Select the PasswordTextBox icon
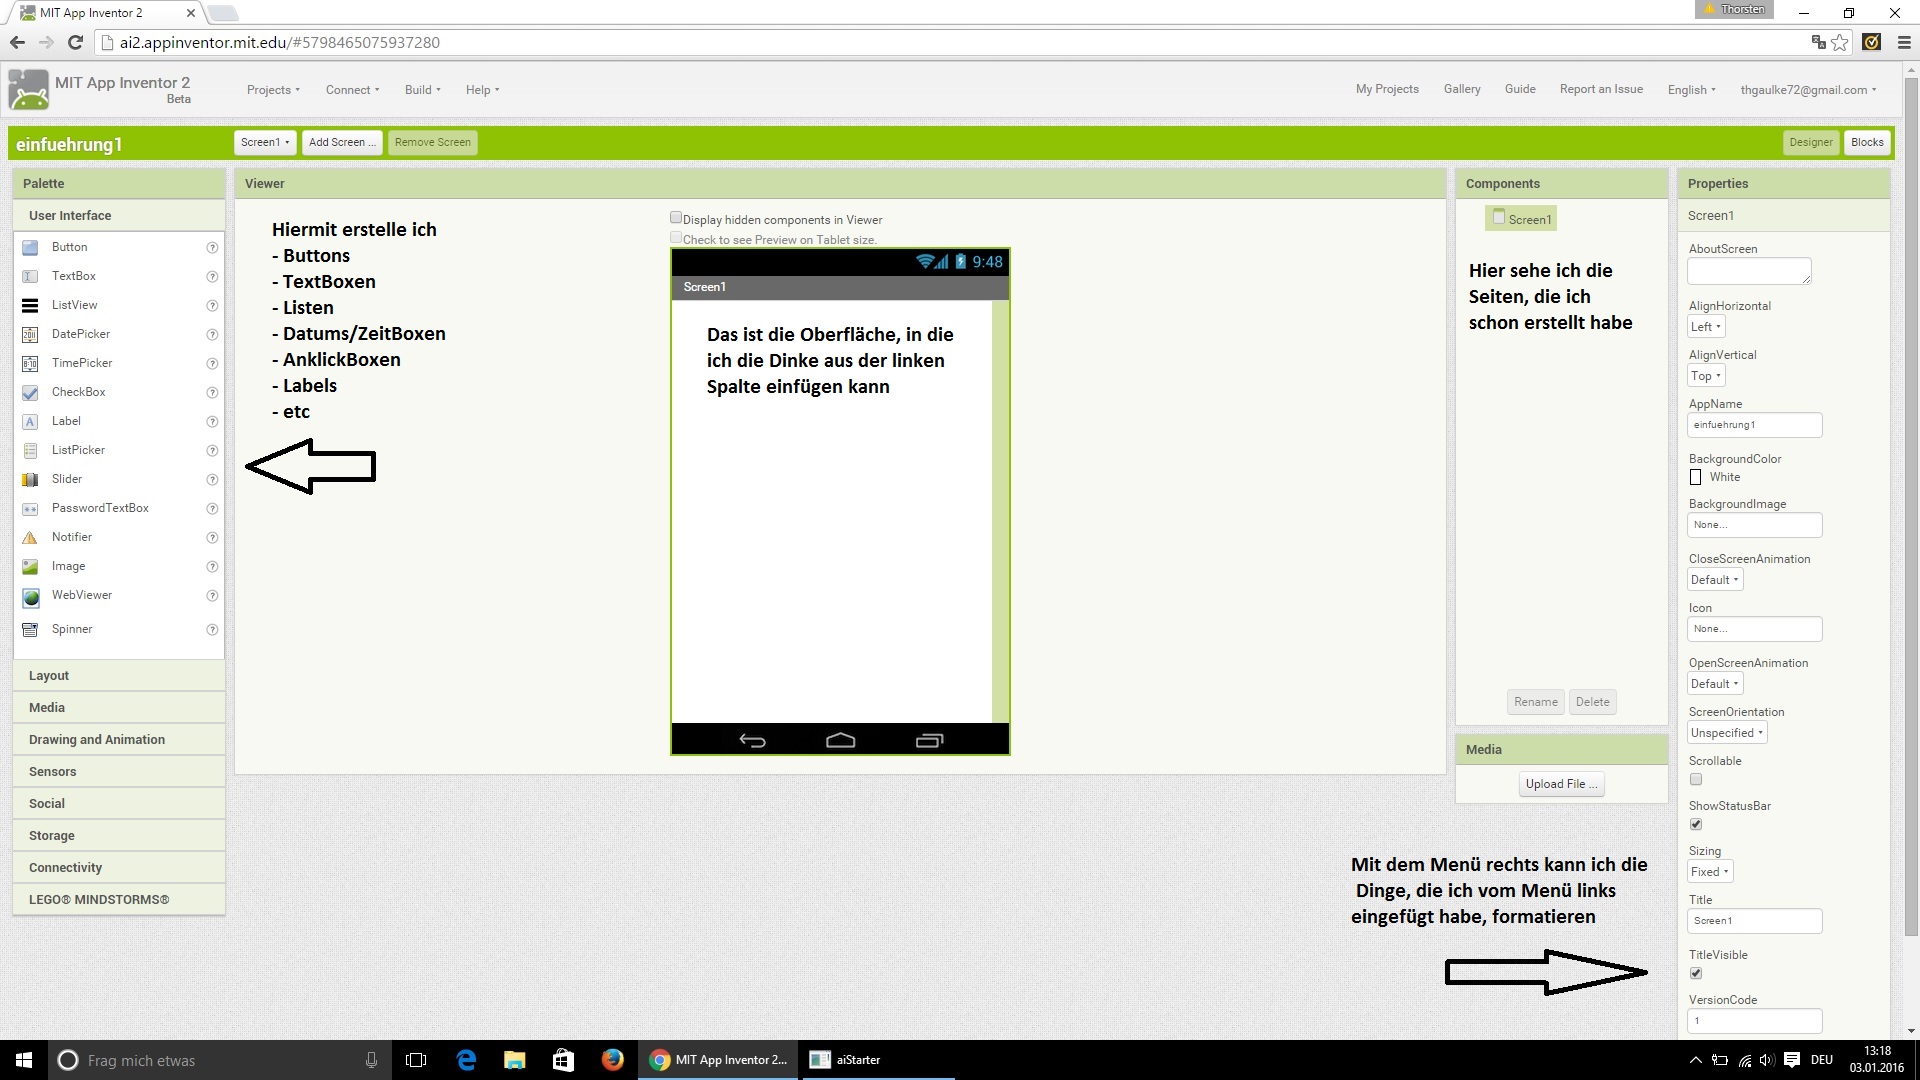1920x1080 pixels. coord(30,508)
